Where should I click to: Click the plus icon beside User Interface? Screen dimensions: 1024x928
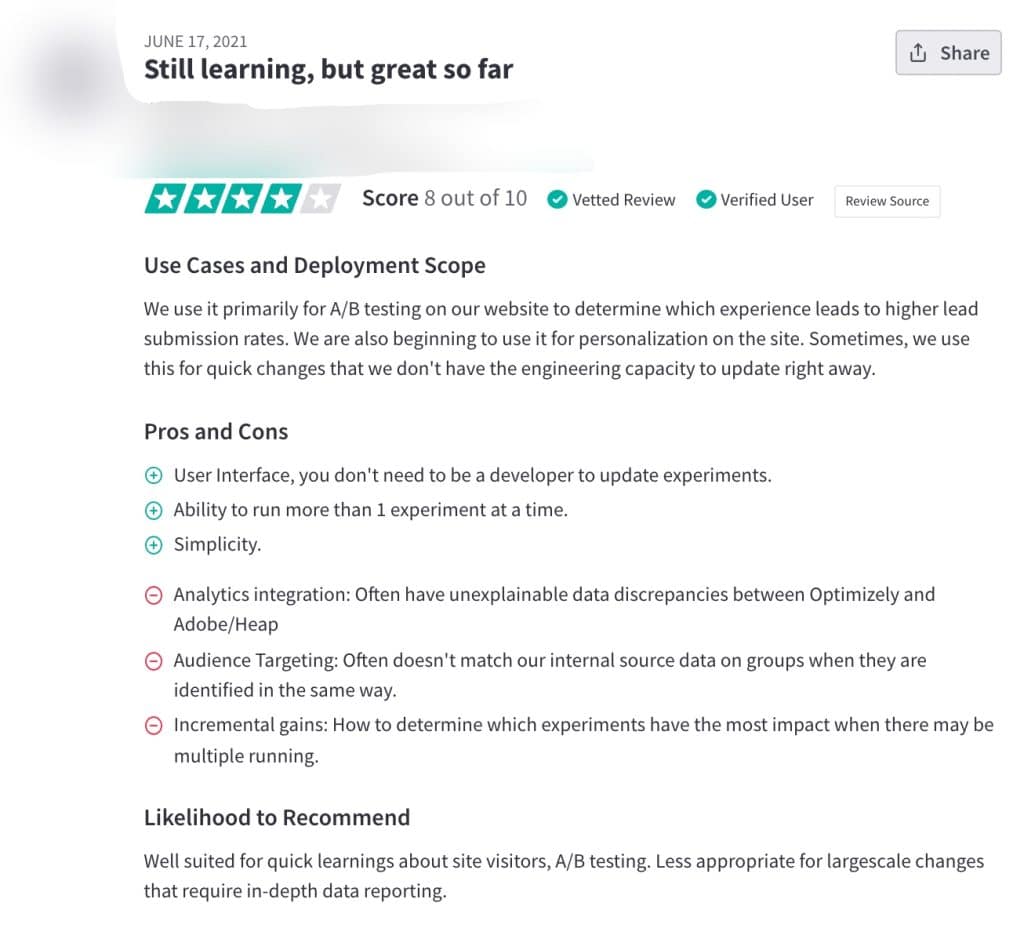click(x=154, y=476)
